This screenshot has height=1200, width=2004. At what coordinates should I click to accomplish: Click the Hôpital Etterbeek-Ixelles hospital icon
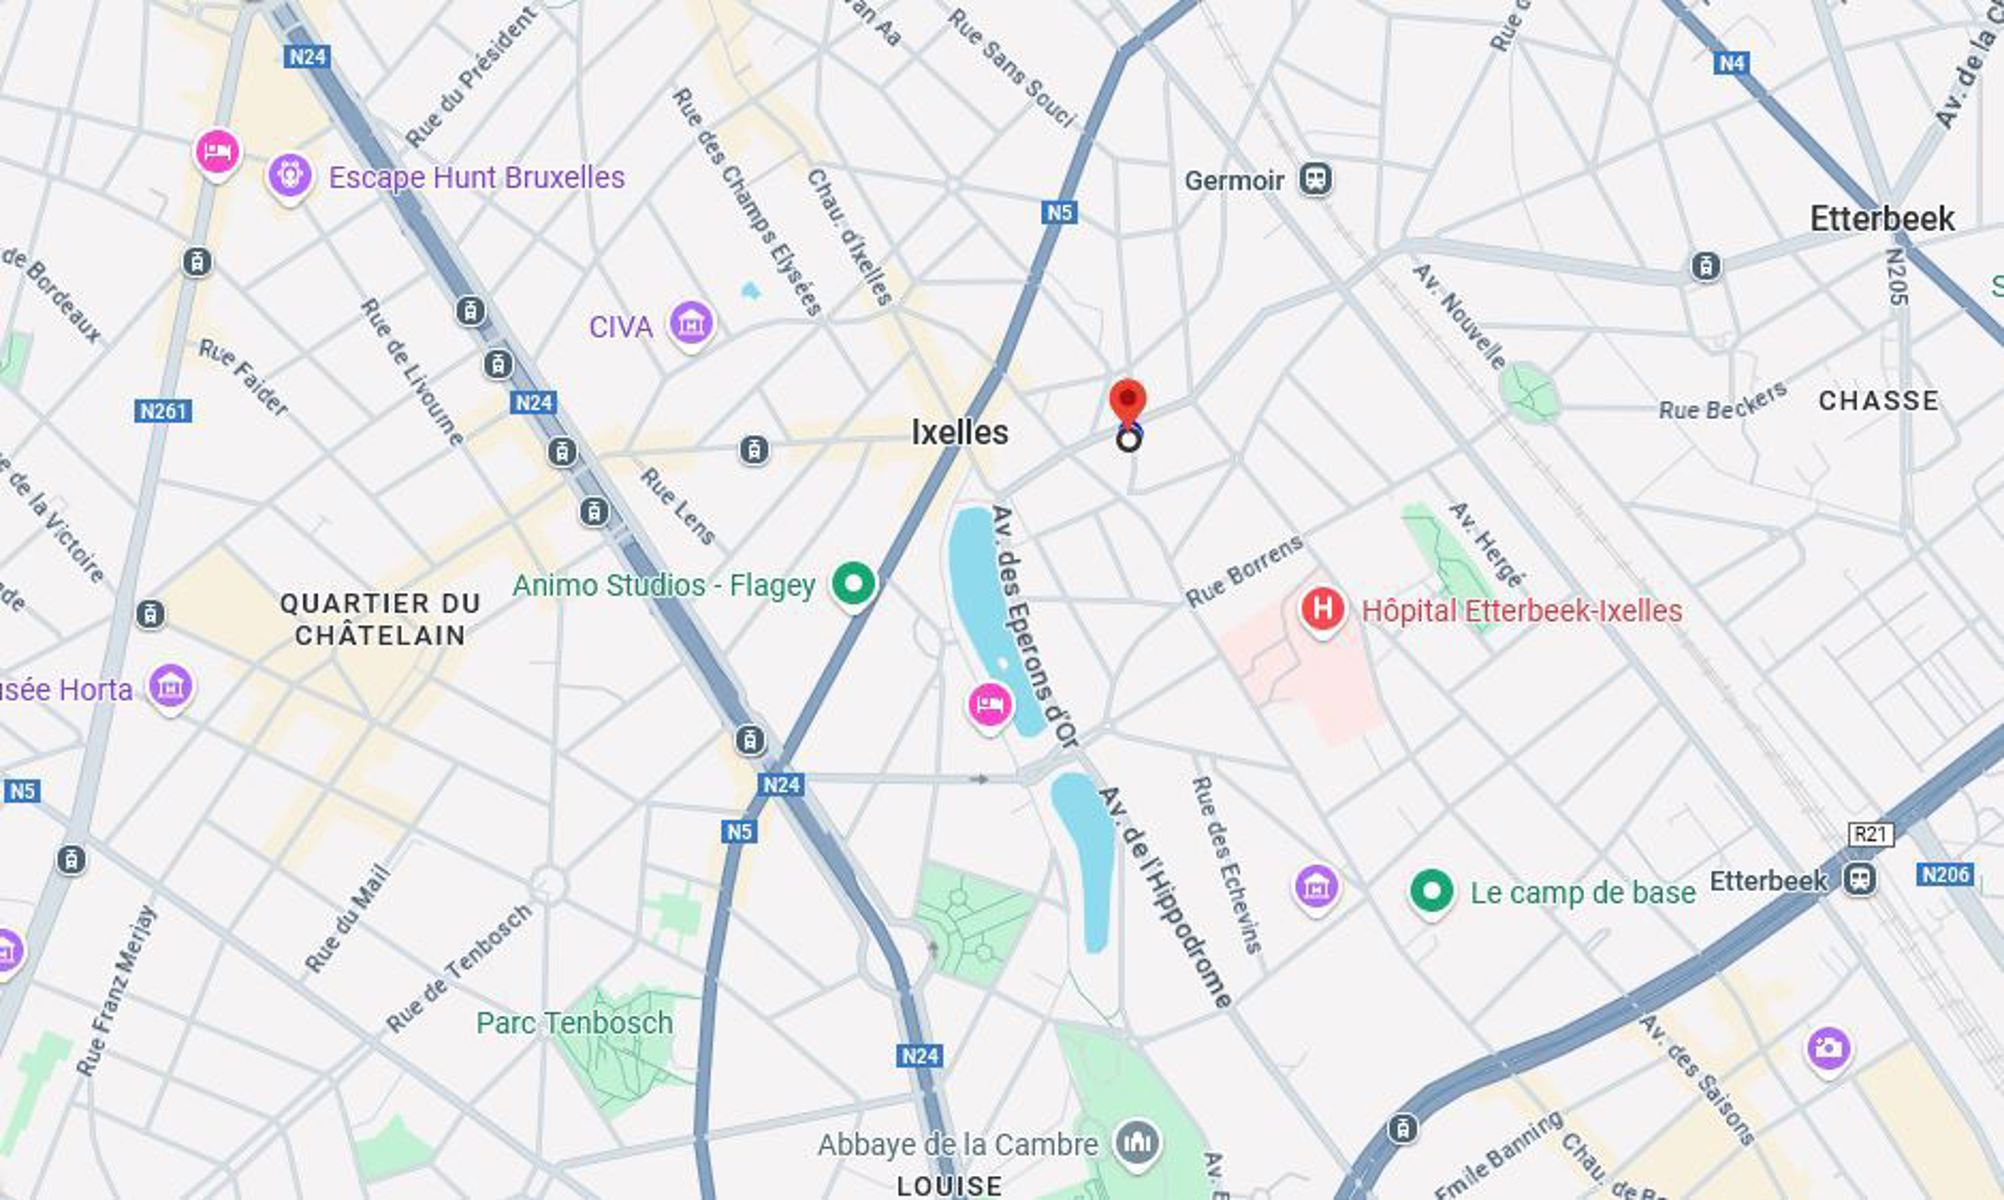click(x=1322, y=609)
